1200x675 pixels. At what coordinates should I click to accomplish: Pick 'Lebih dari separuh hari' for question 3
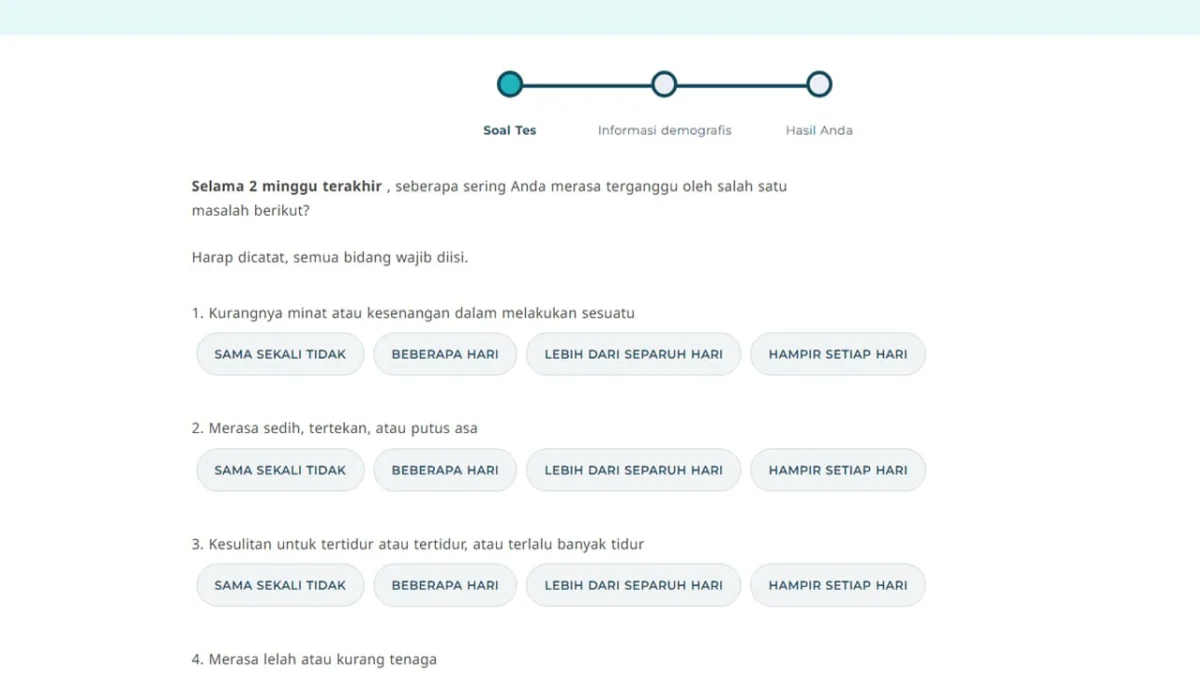(634, 585)
